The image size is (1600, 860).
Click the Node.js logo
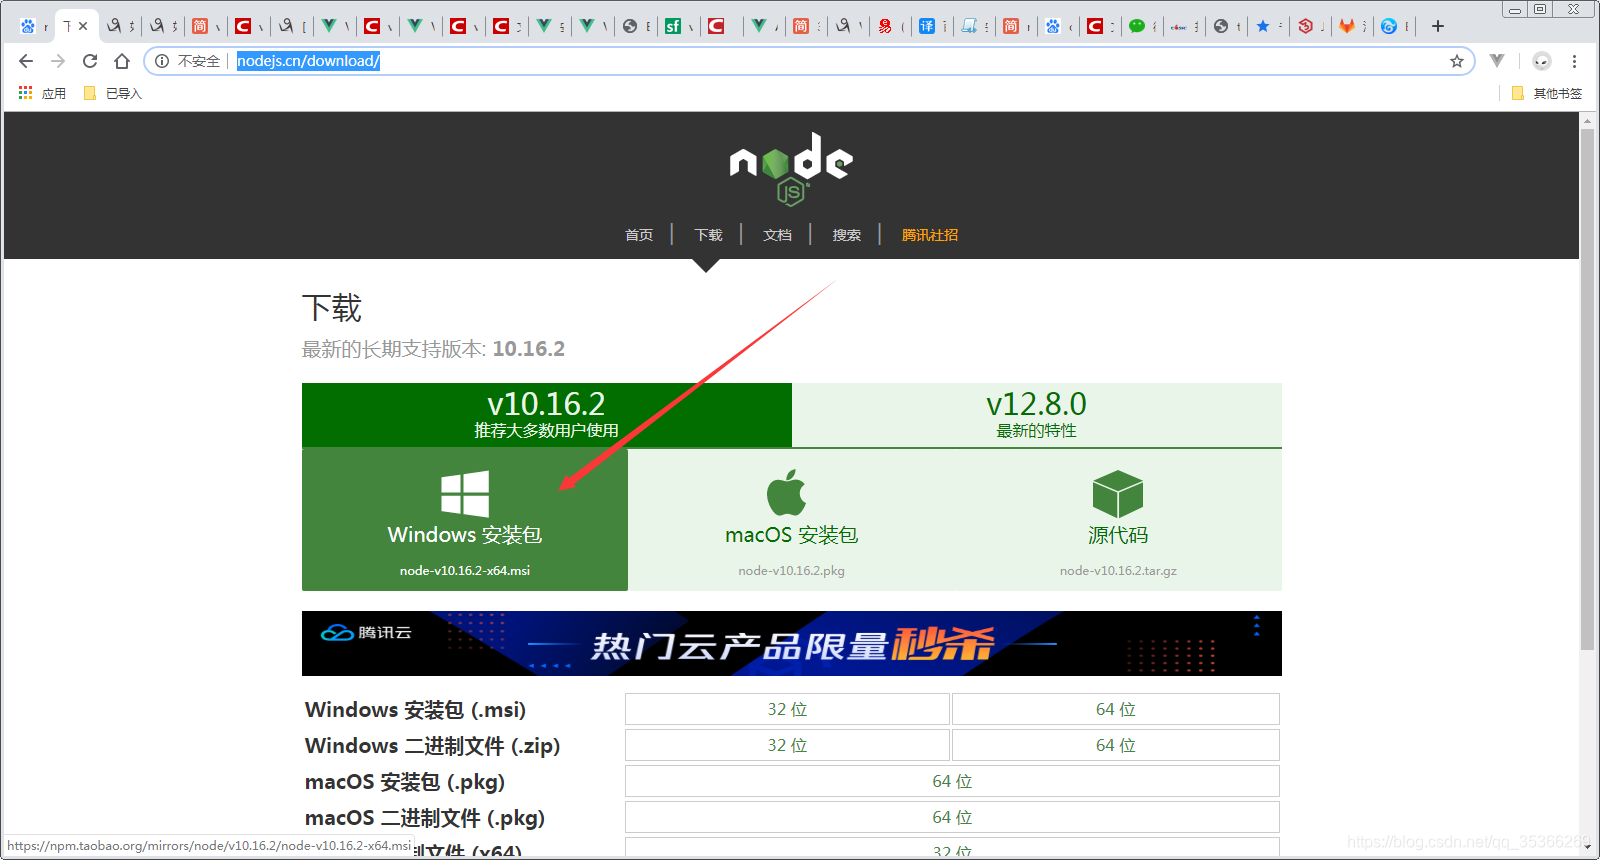pyautogui.click(x=791, y=168)
